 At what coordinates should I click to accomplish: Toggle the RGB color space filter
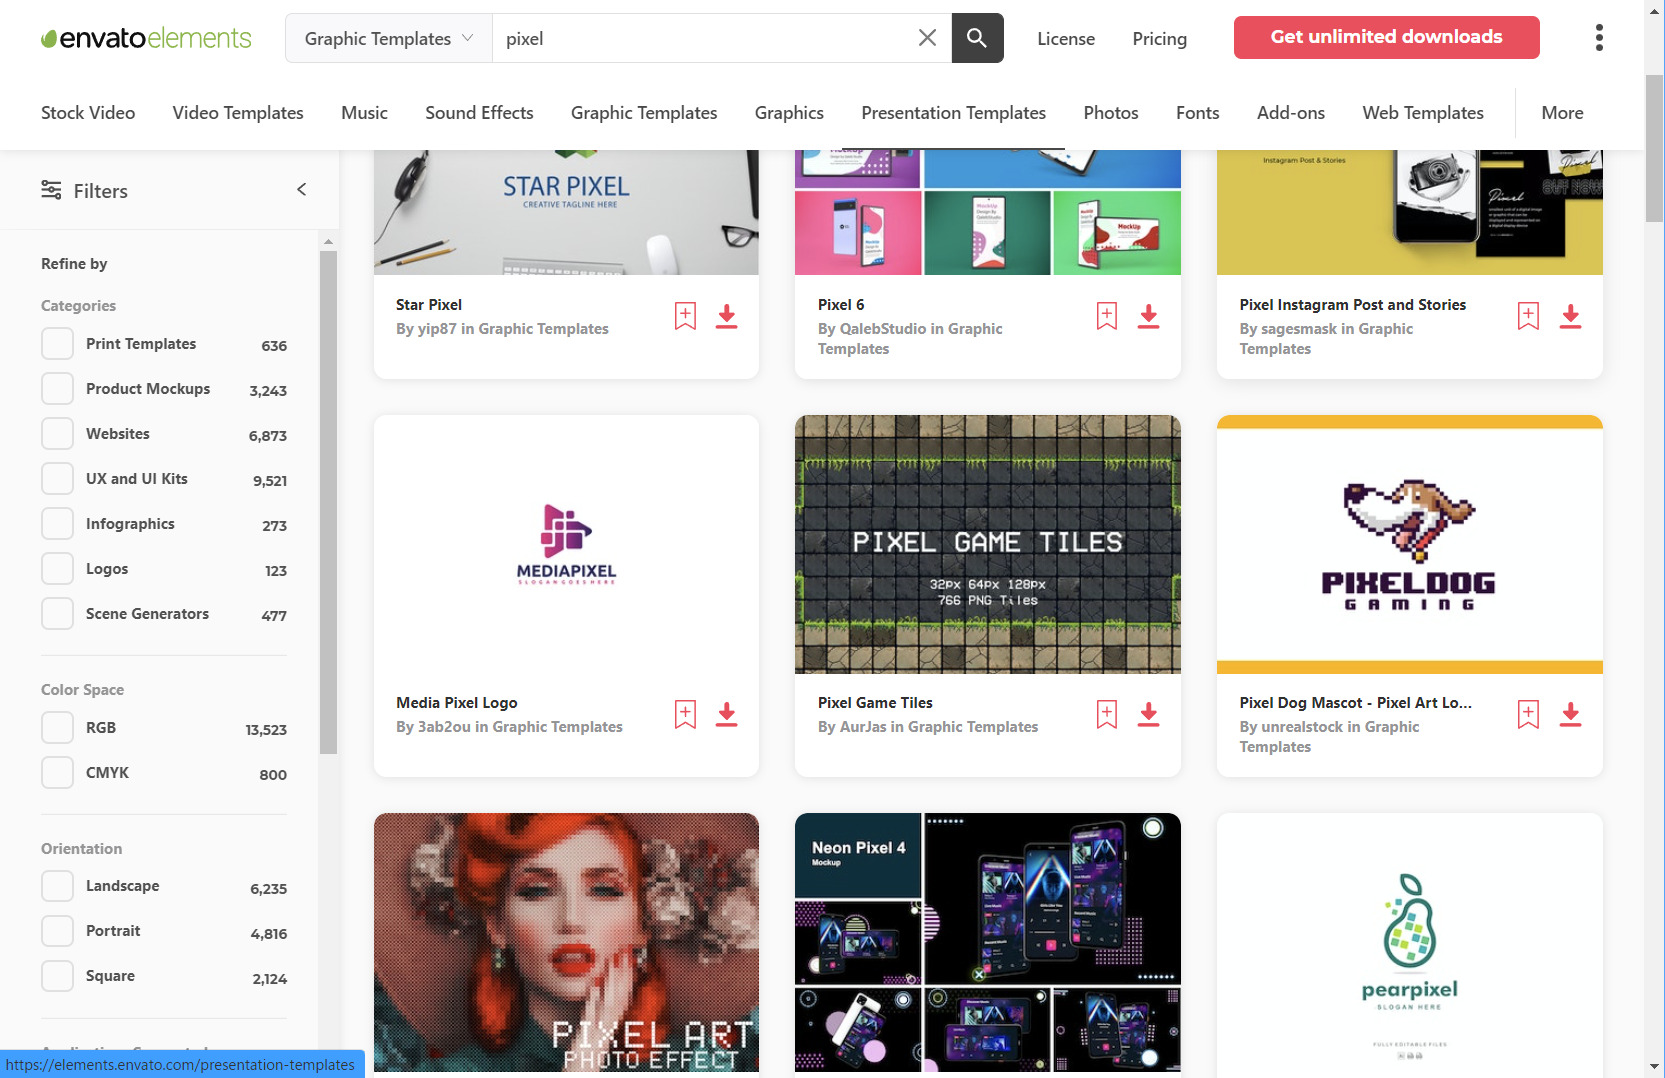pyautogui.click(x=57, y=728)
